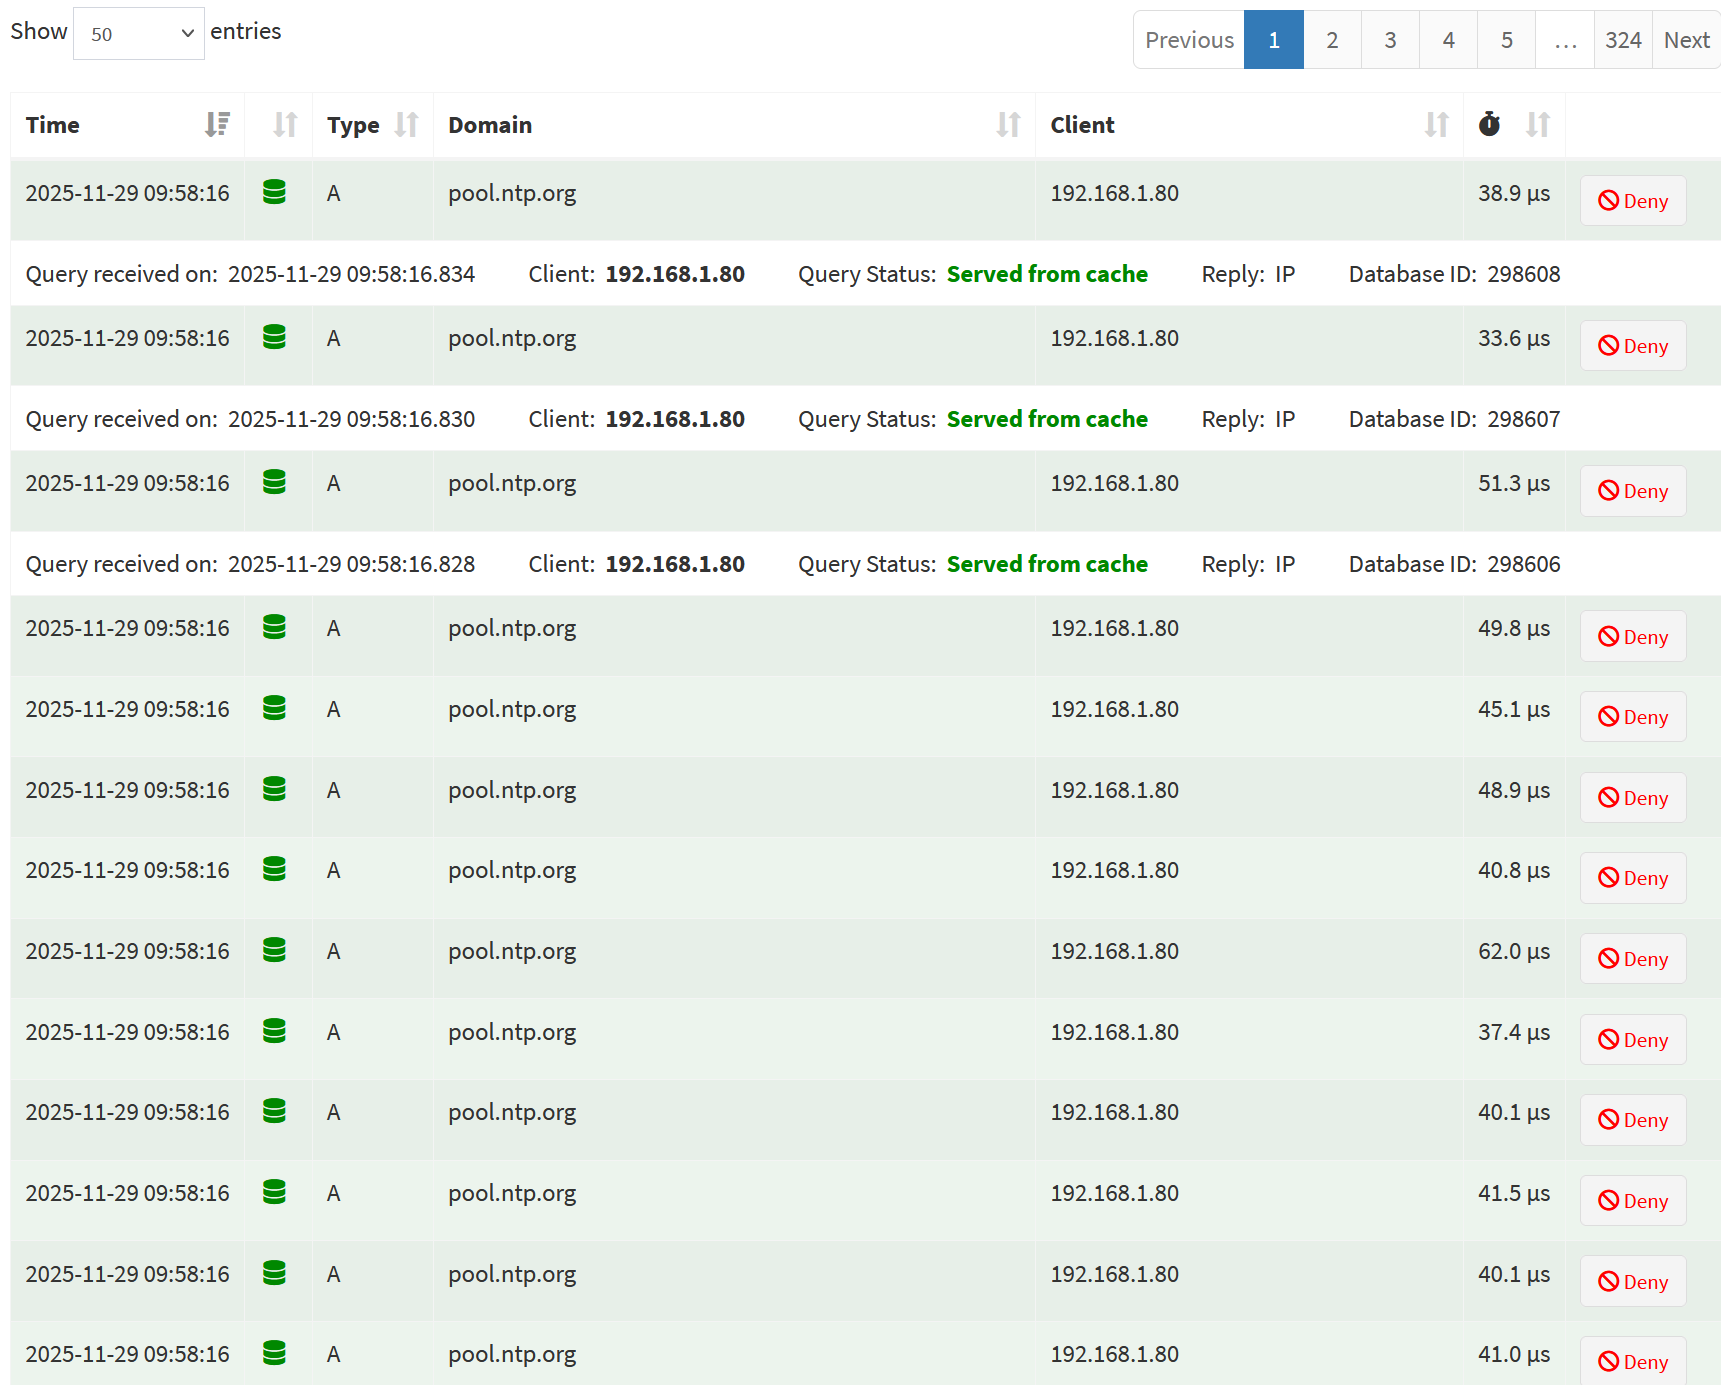1721x1385 pixels.
Task: Deny the query showing 62.0 µs reply time
Action: (x=1632, y=958)
